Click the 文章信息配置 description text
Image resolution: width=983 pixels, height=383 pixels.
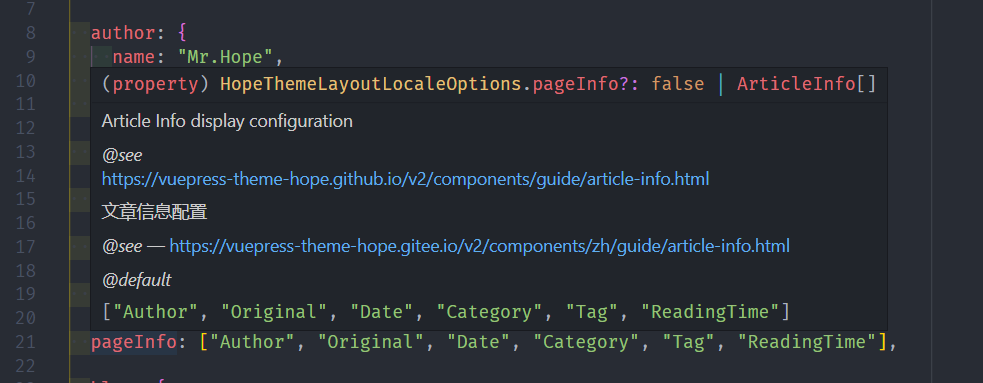click(x=154, y=212)
